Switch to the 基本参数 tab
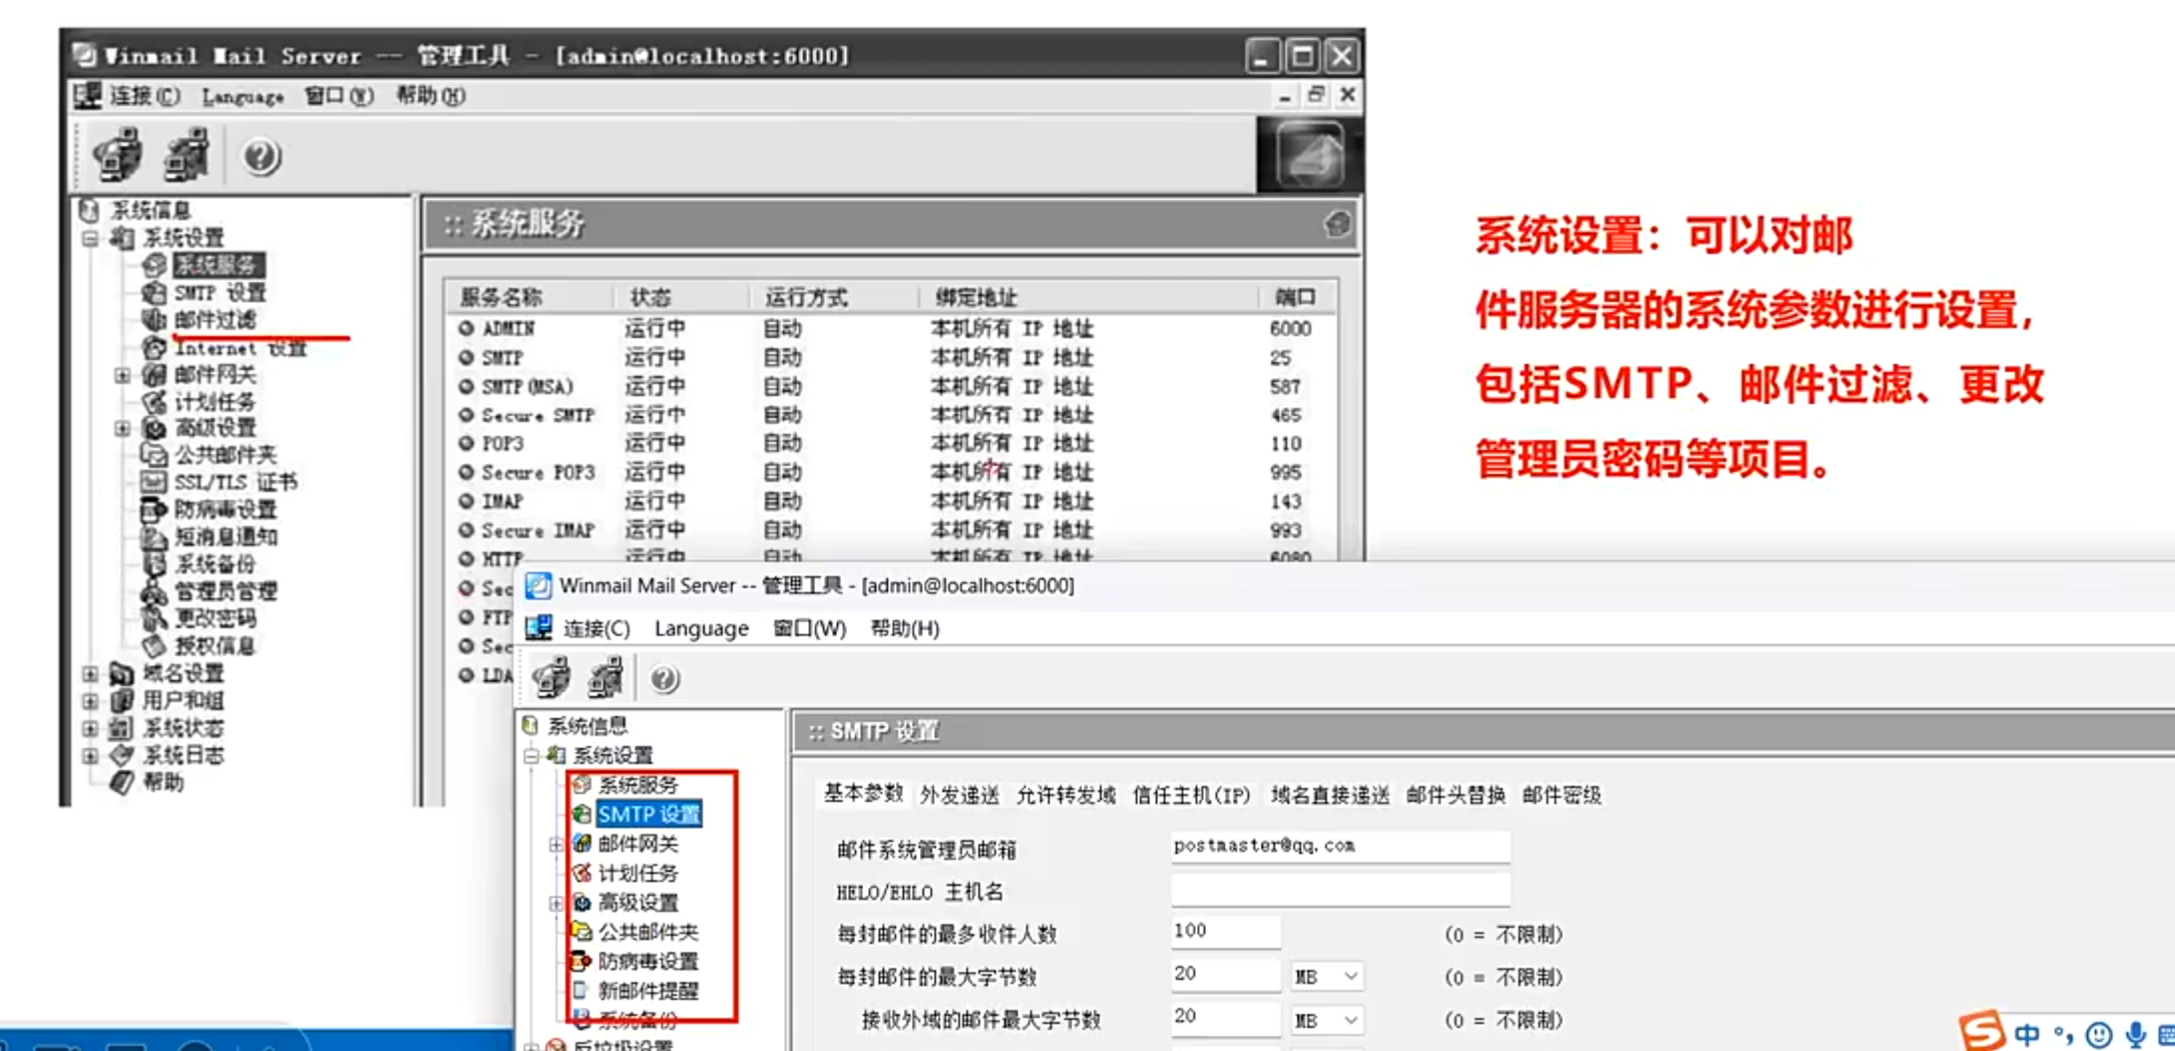 click(x=863, y=794)
